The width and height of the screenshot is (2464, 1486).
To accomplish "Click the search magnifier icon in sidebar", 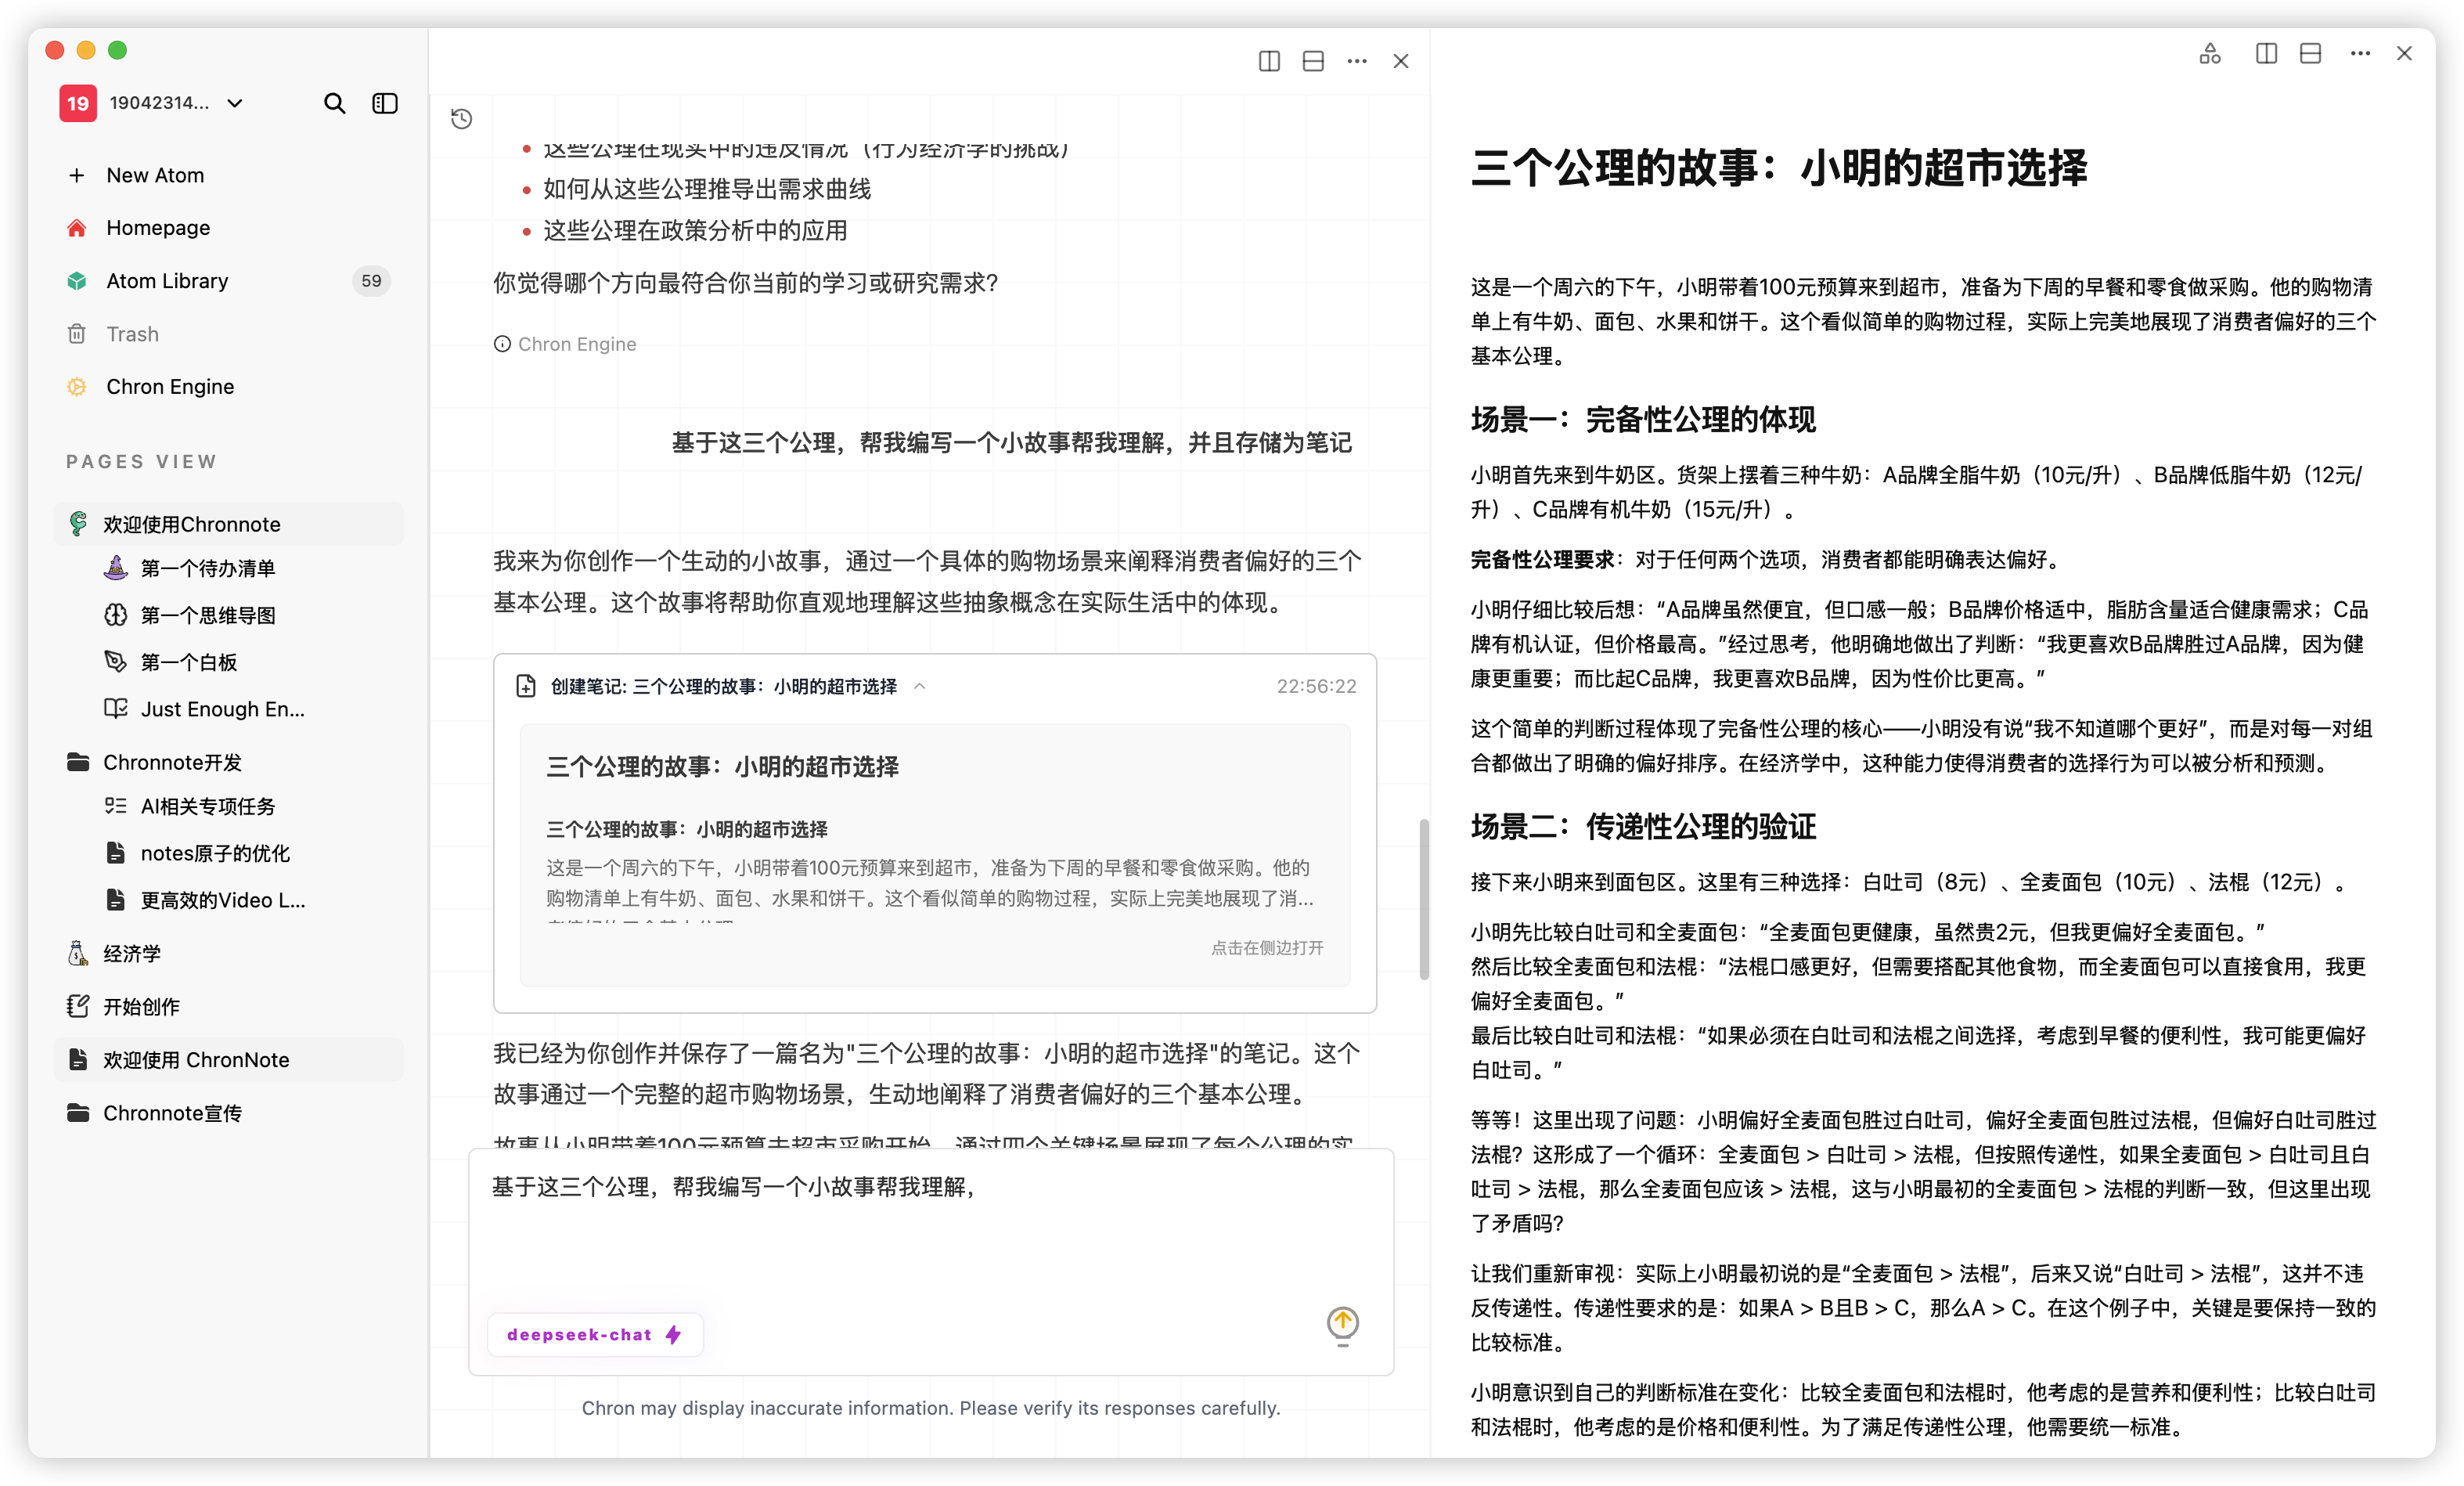I will [334, 103].
